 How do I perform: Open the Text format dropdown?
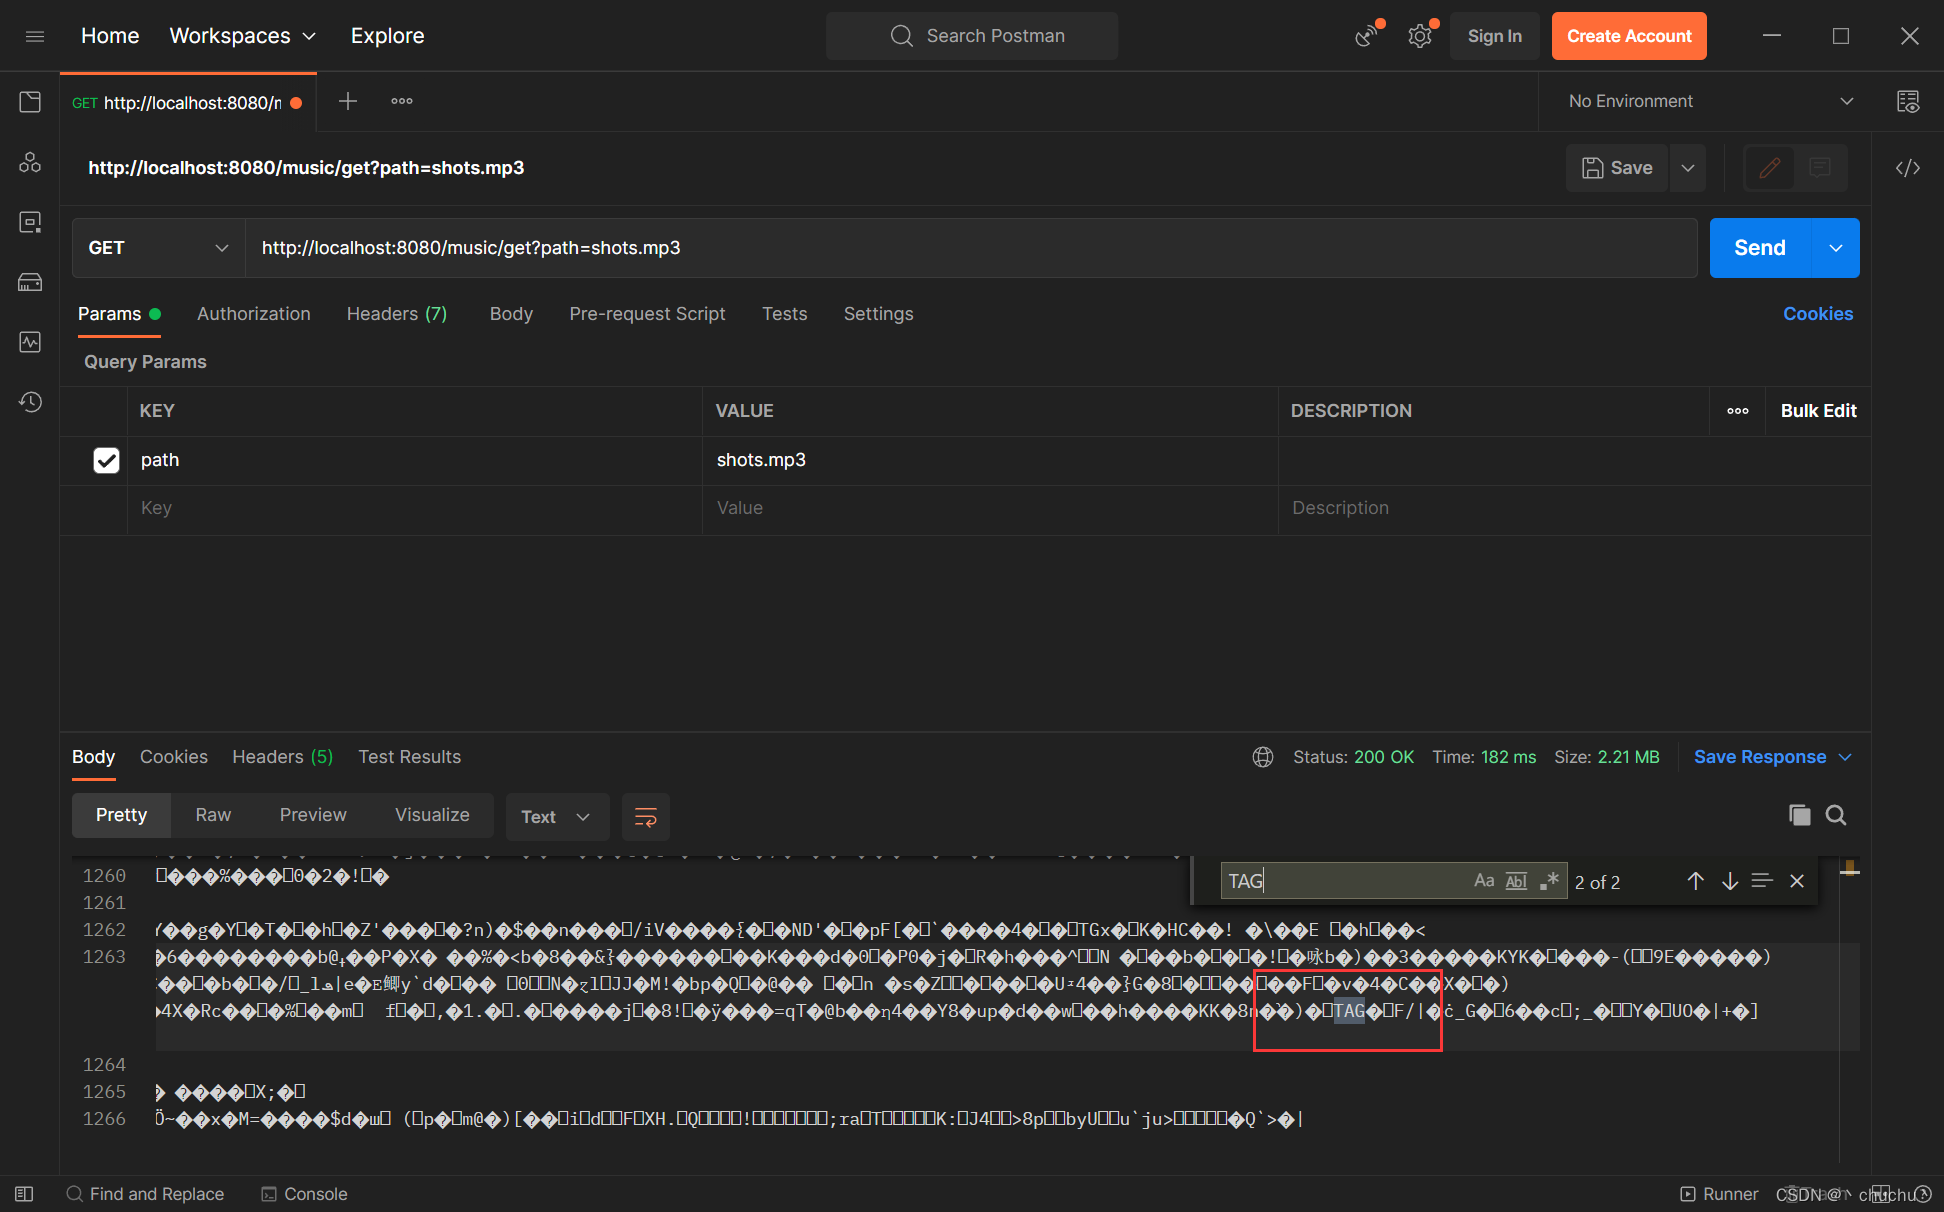click(x=556, y=817)
